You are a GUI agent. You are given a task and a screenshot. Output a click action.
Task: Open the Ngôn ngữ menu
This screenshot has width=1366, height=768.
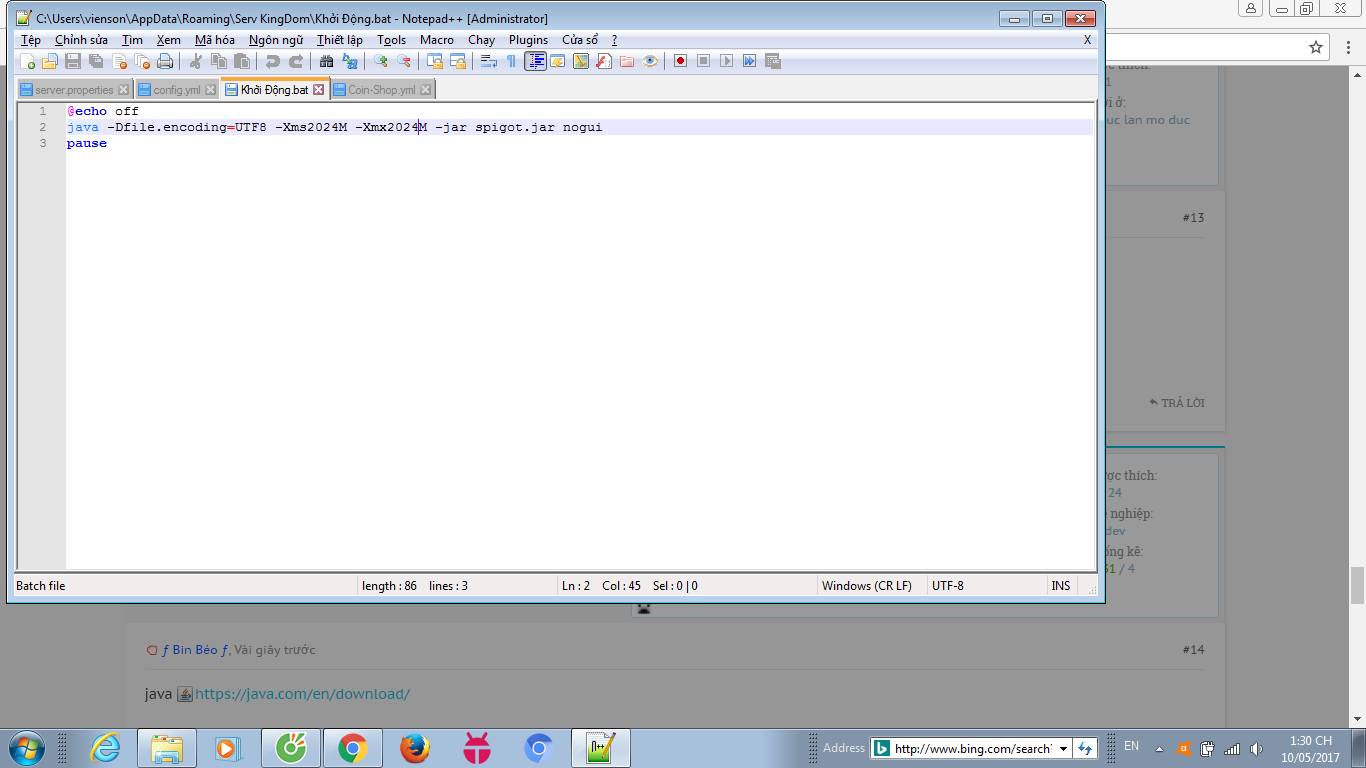tap(276, 40)
